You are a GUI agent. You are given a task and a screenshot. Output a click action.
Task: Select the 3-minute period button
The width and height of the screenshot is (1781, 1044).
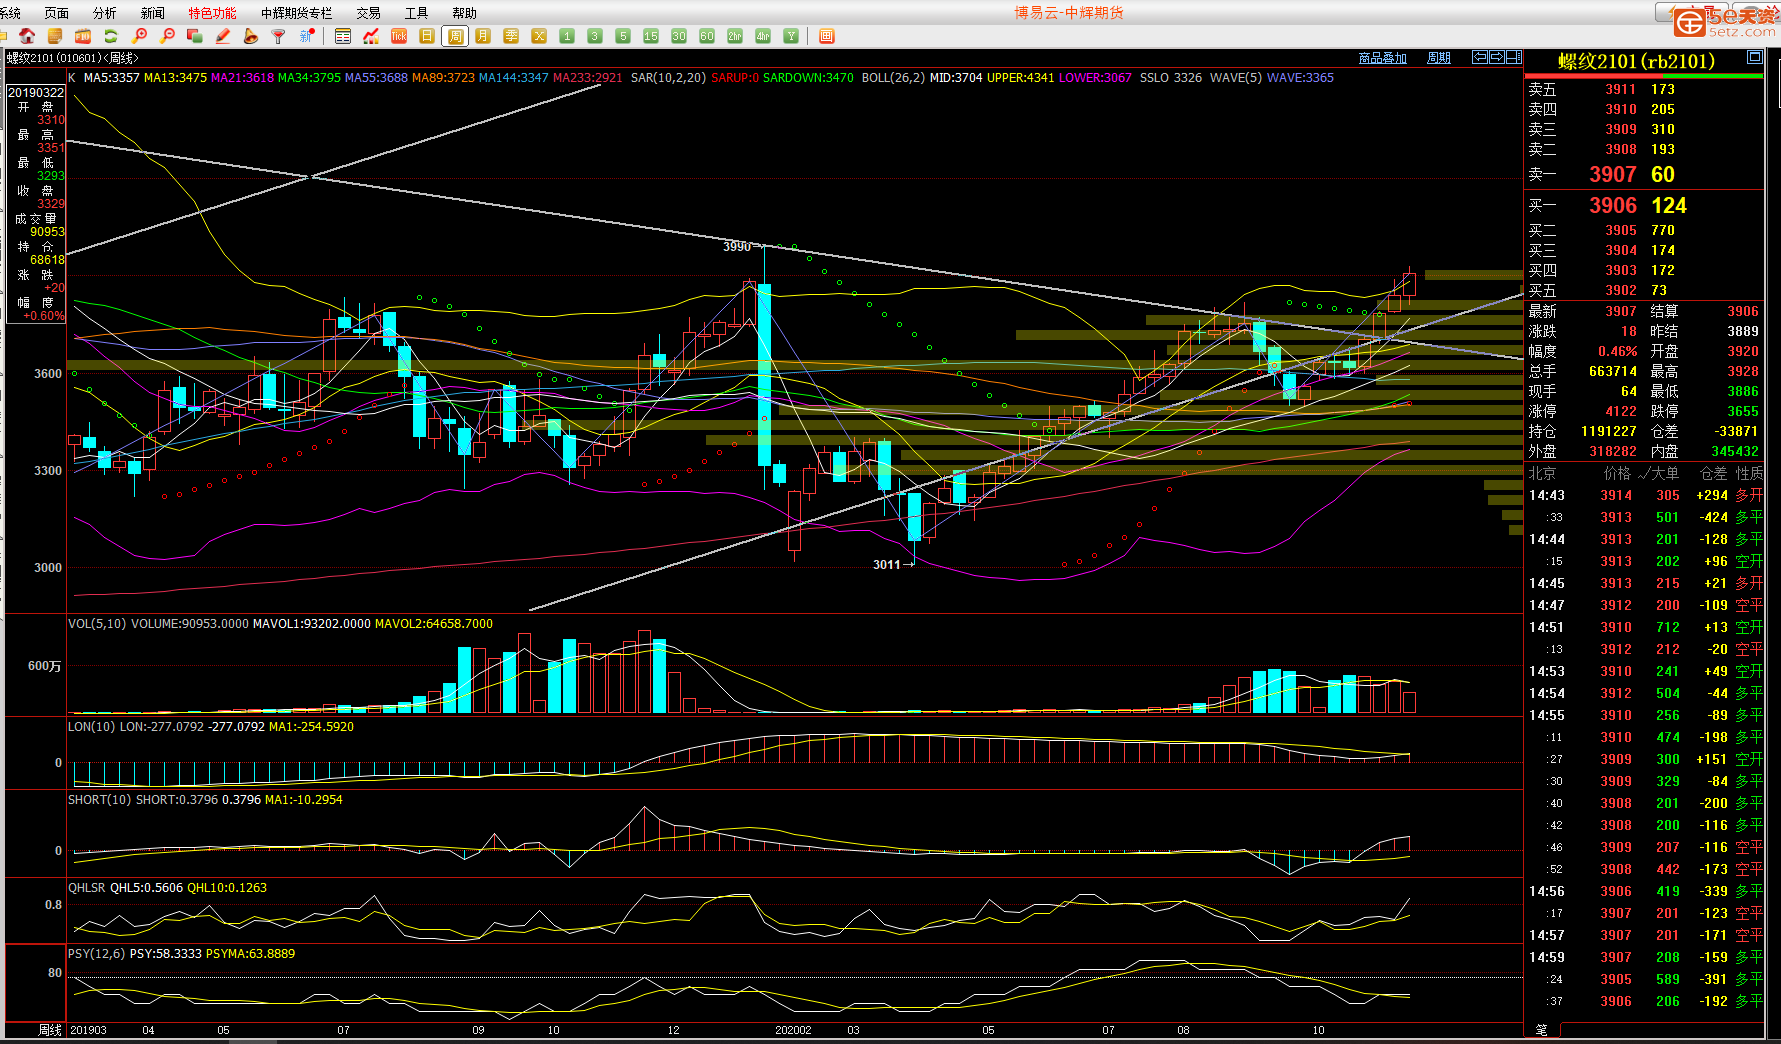click(x=595, y=36)
